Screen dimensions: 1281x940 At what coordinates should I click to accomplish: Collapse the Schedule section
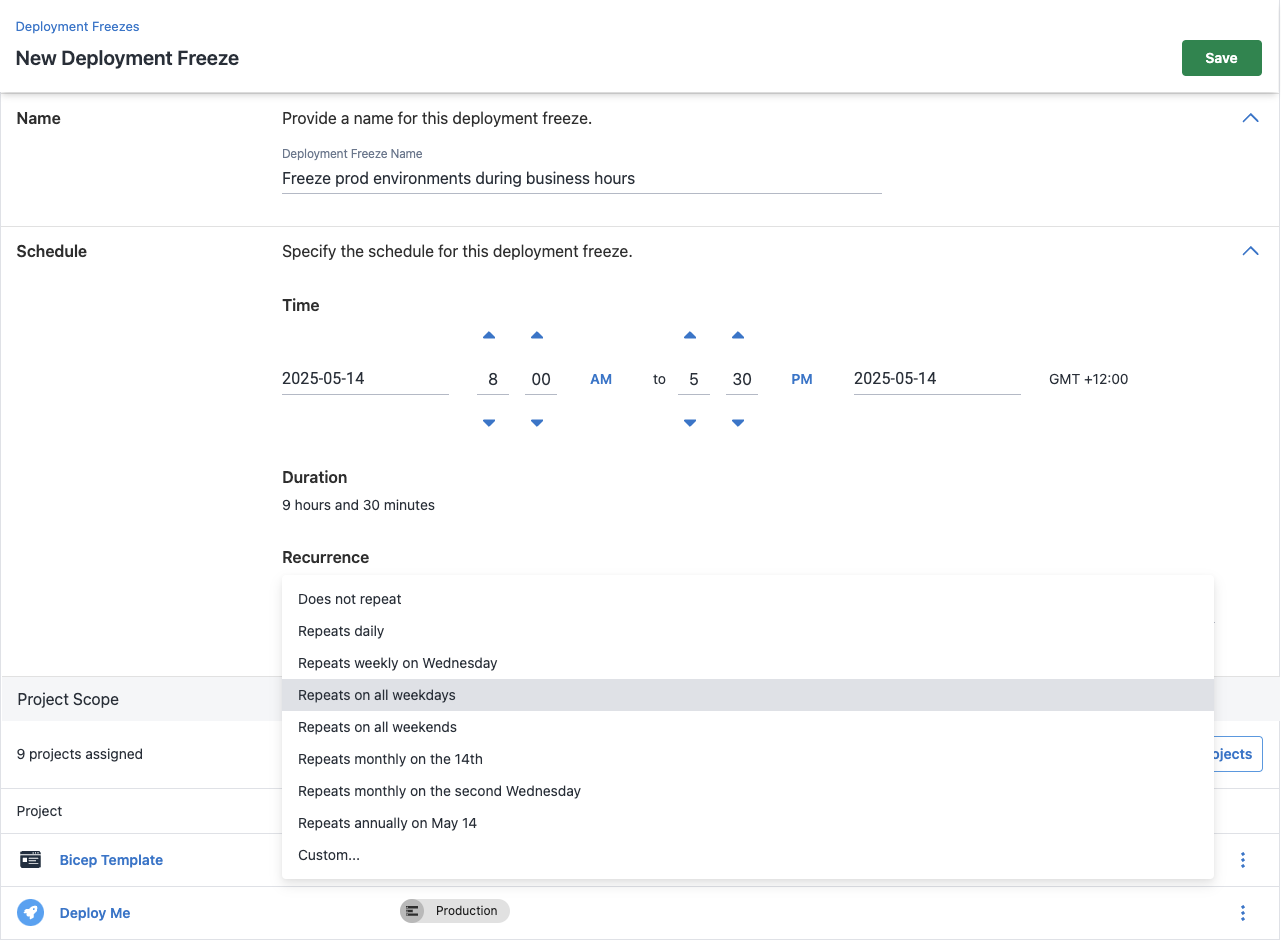(1250, 251)
